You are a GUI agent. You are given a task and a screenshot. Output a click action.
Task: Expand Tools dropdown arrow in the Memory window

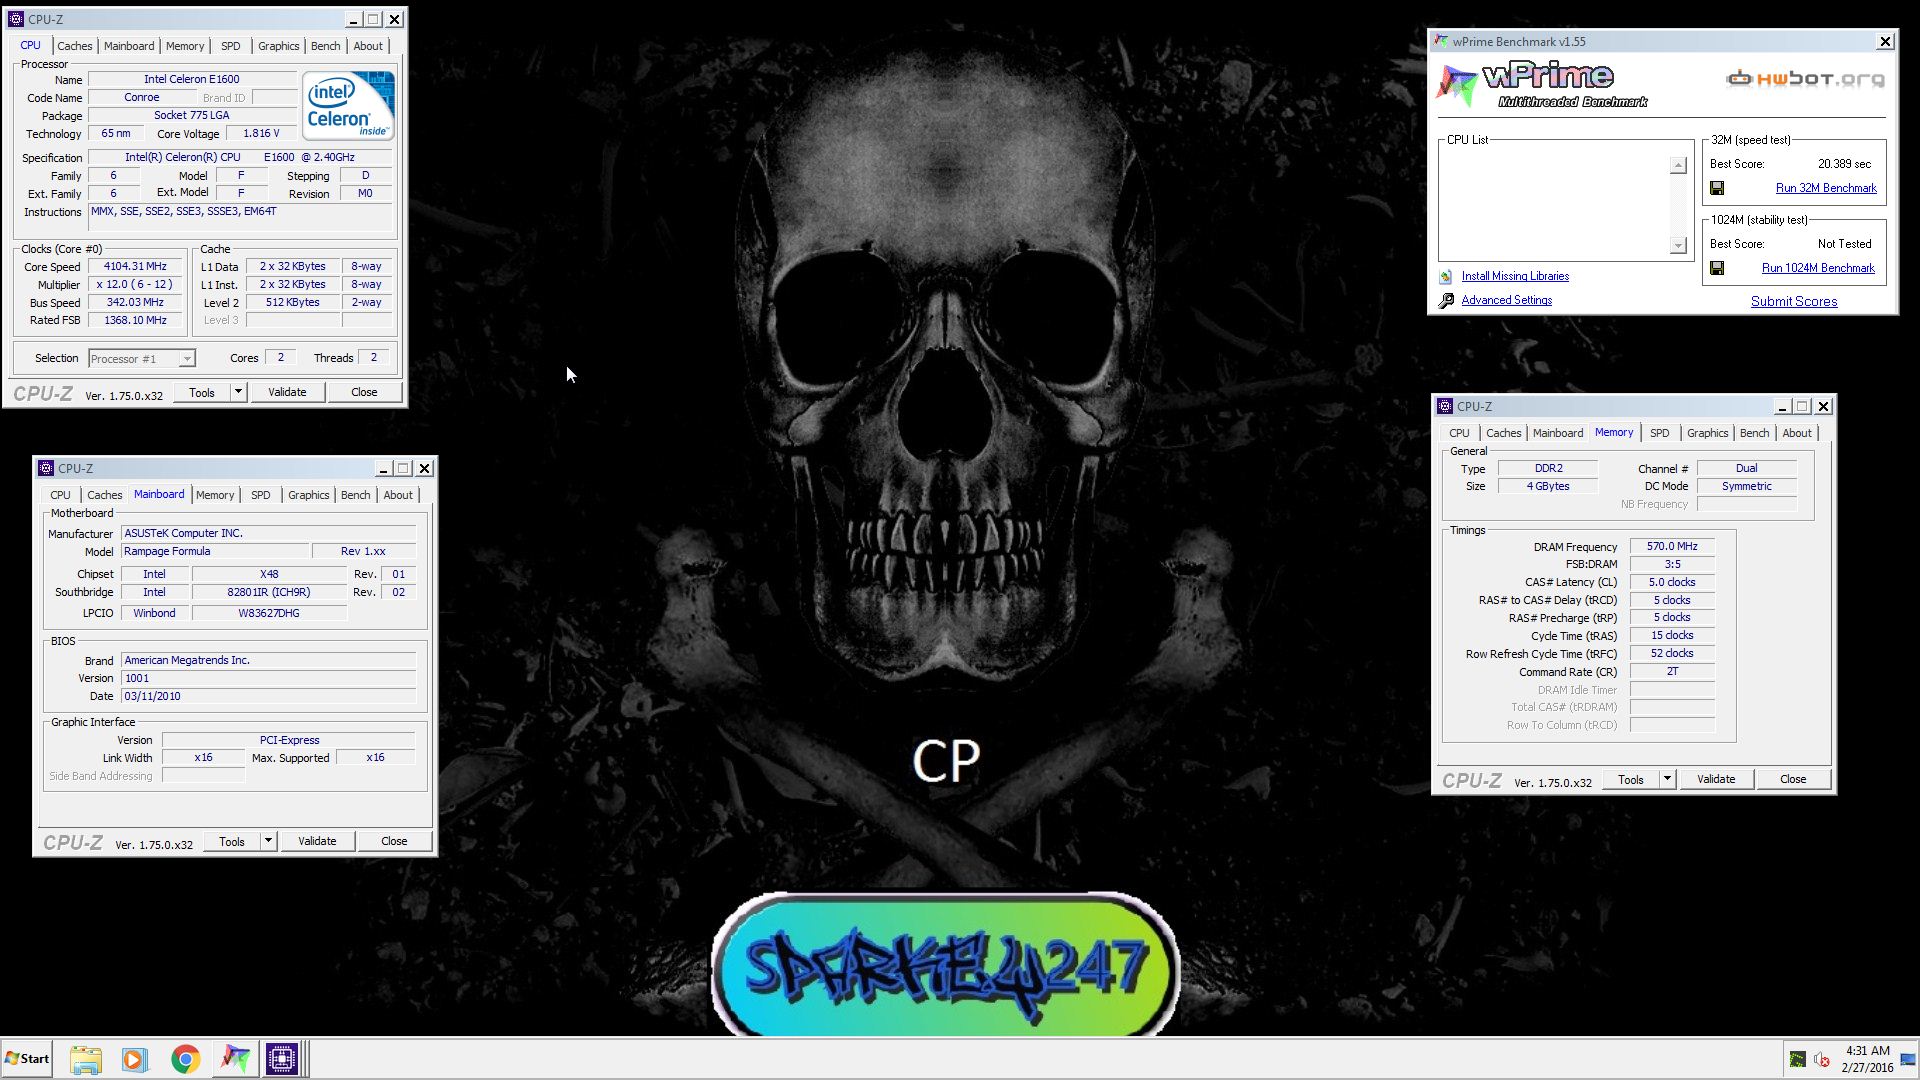pos(1667,779)
